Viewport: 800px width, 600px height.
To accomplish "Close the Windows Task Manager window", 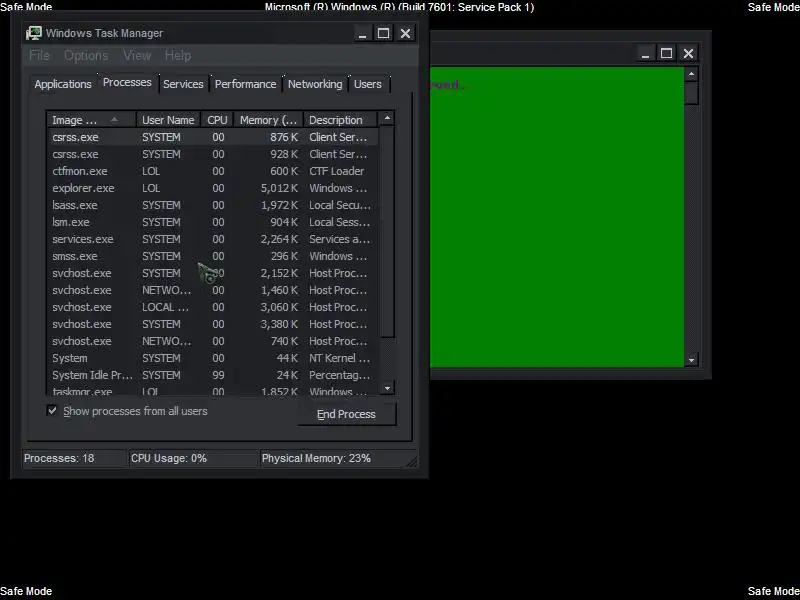I will [x=405, y=34].
